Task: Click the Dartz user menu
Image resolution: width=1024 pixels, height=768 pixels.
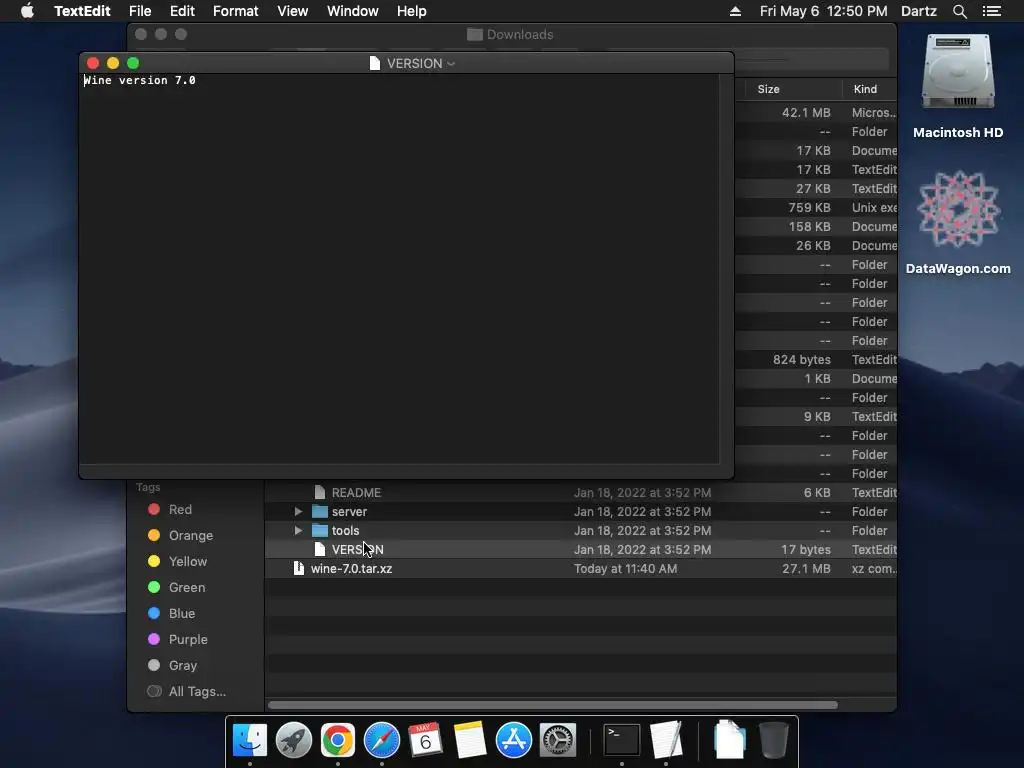Action: tap(919, 11)
